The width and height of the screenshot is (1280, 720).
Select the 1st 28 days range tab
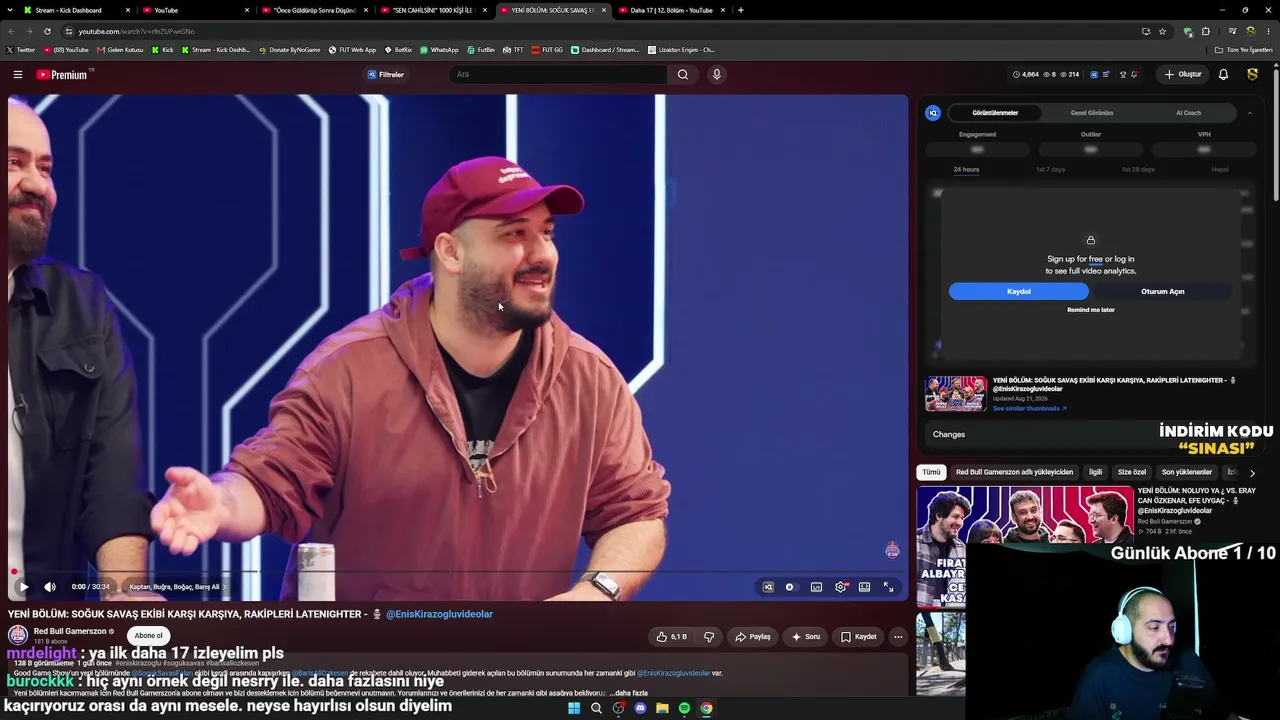click(x=1138, y=169)
